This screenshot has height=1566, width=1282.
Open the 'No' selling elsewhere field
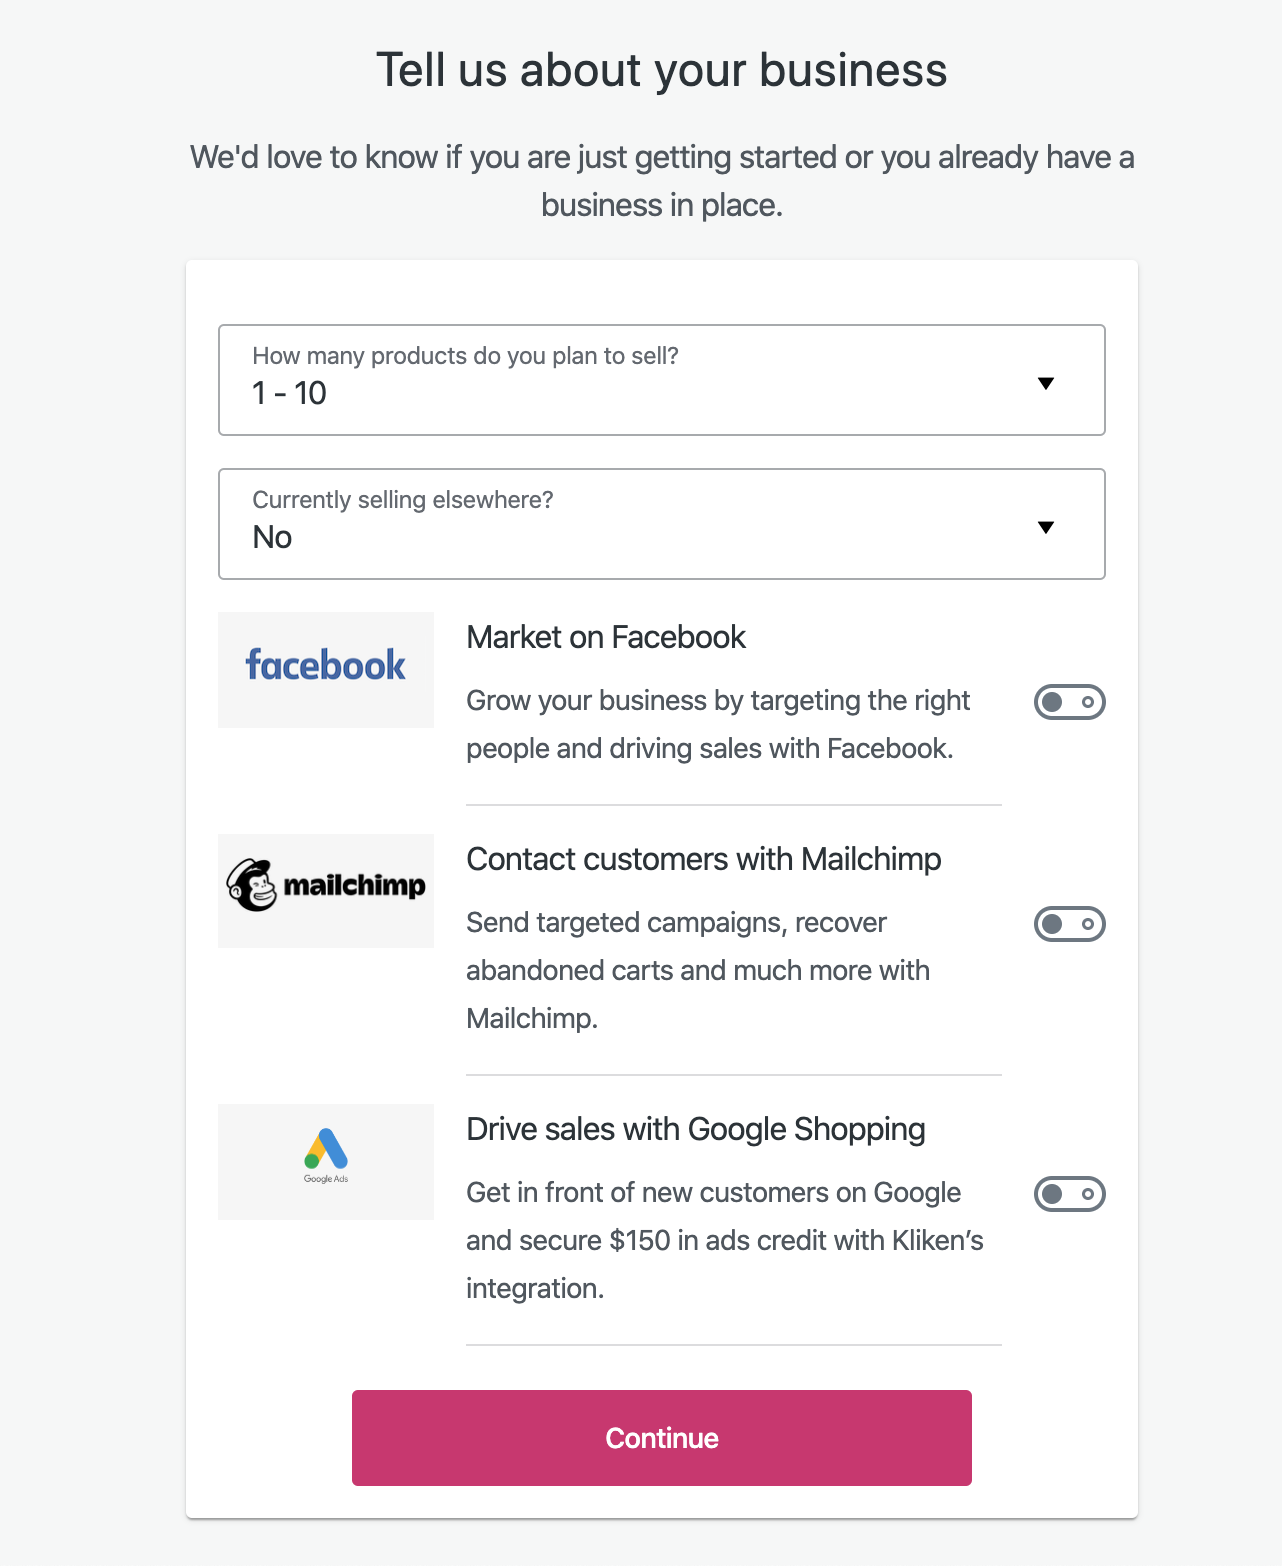point(662,524)
